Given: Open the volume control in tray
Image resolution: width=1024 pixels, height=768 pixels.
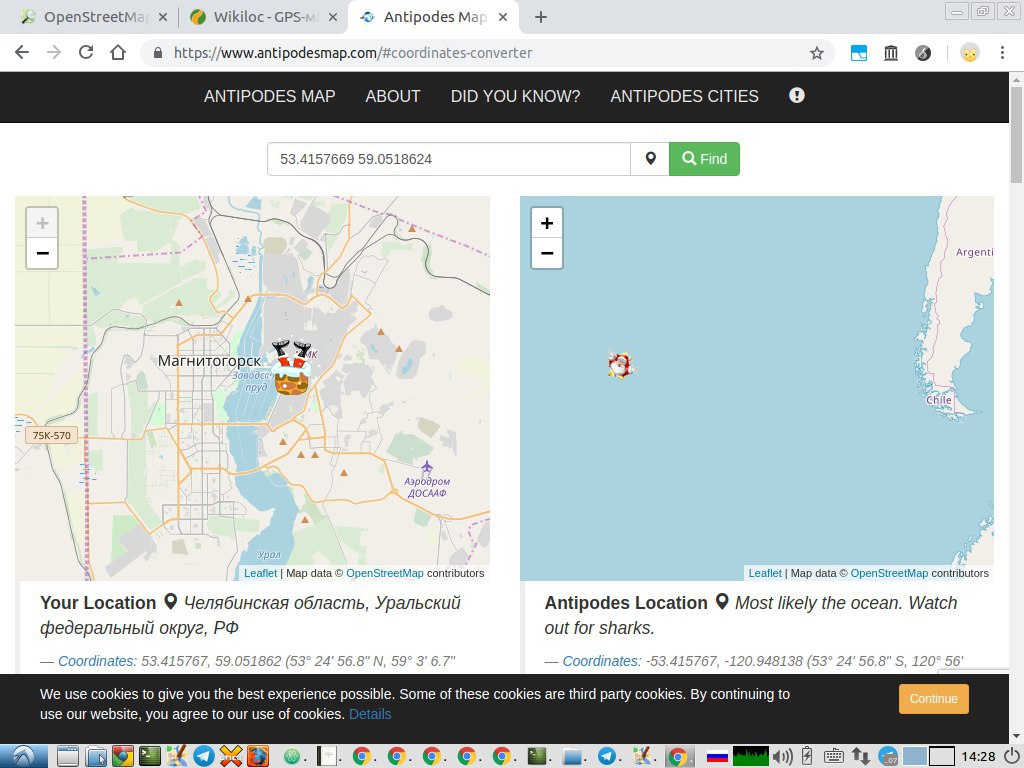Looking at the screenshot, I should click(782, 756).
